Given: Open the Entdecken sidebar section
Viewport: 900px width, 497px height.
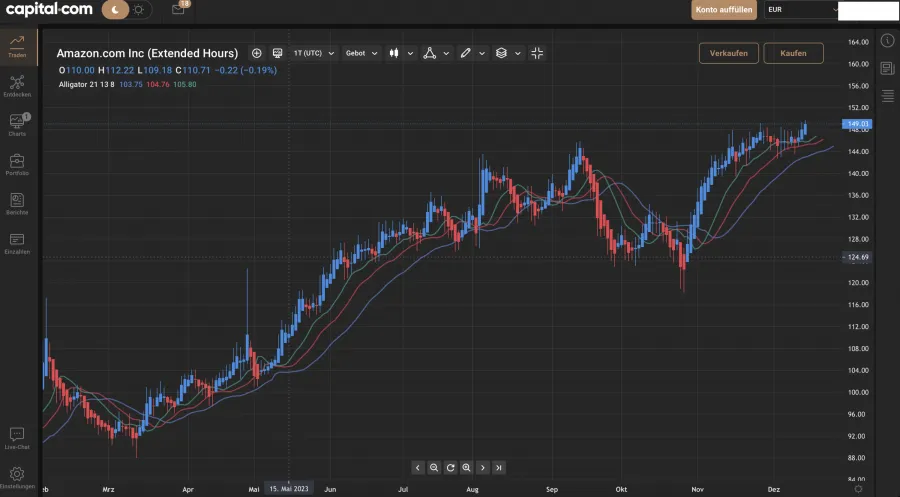Looking at the screenshot, I should [x=17, y=86].
